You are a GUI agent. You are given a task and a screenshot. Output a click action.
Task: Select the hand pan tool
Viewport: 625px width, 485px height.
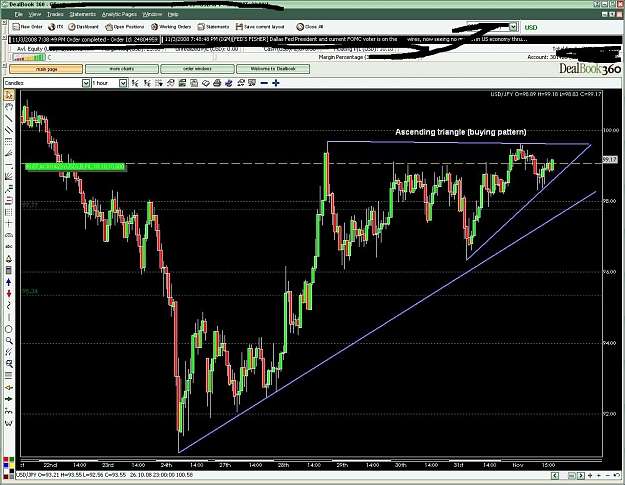[x=9, y=107]
